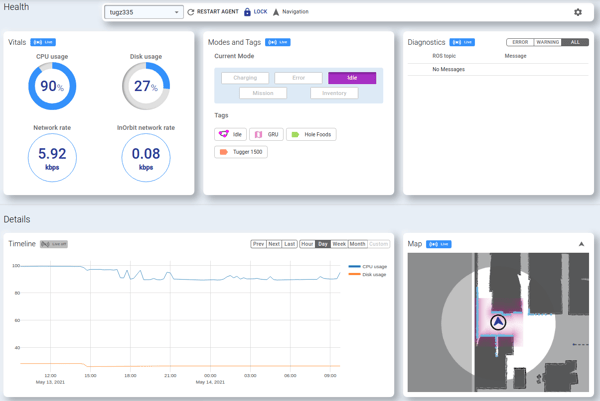The width and height of the screenshot is (600, 401).
Task: Filter diagnostics by WARNING
Action: click(x=548, y=42)
